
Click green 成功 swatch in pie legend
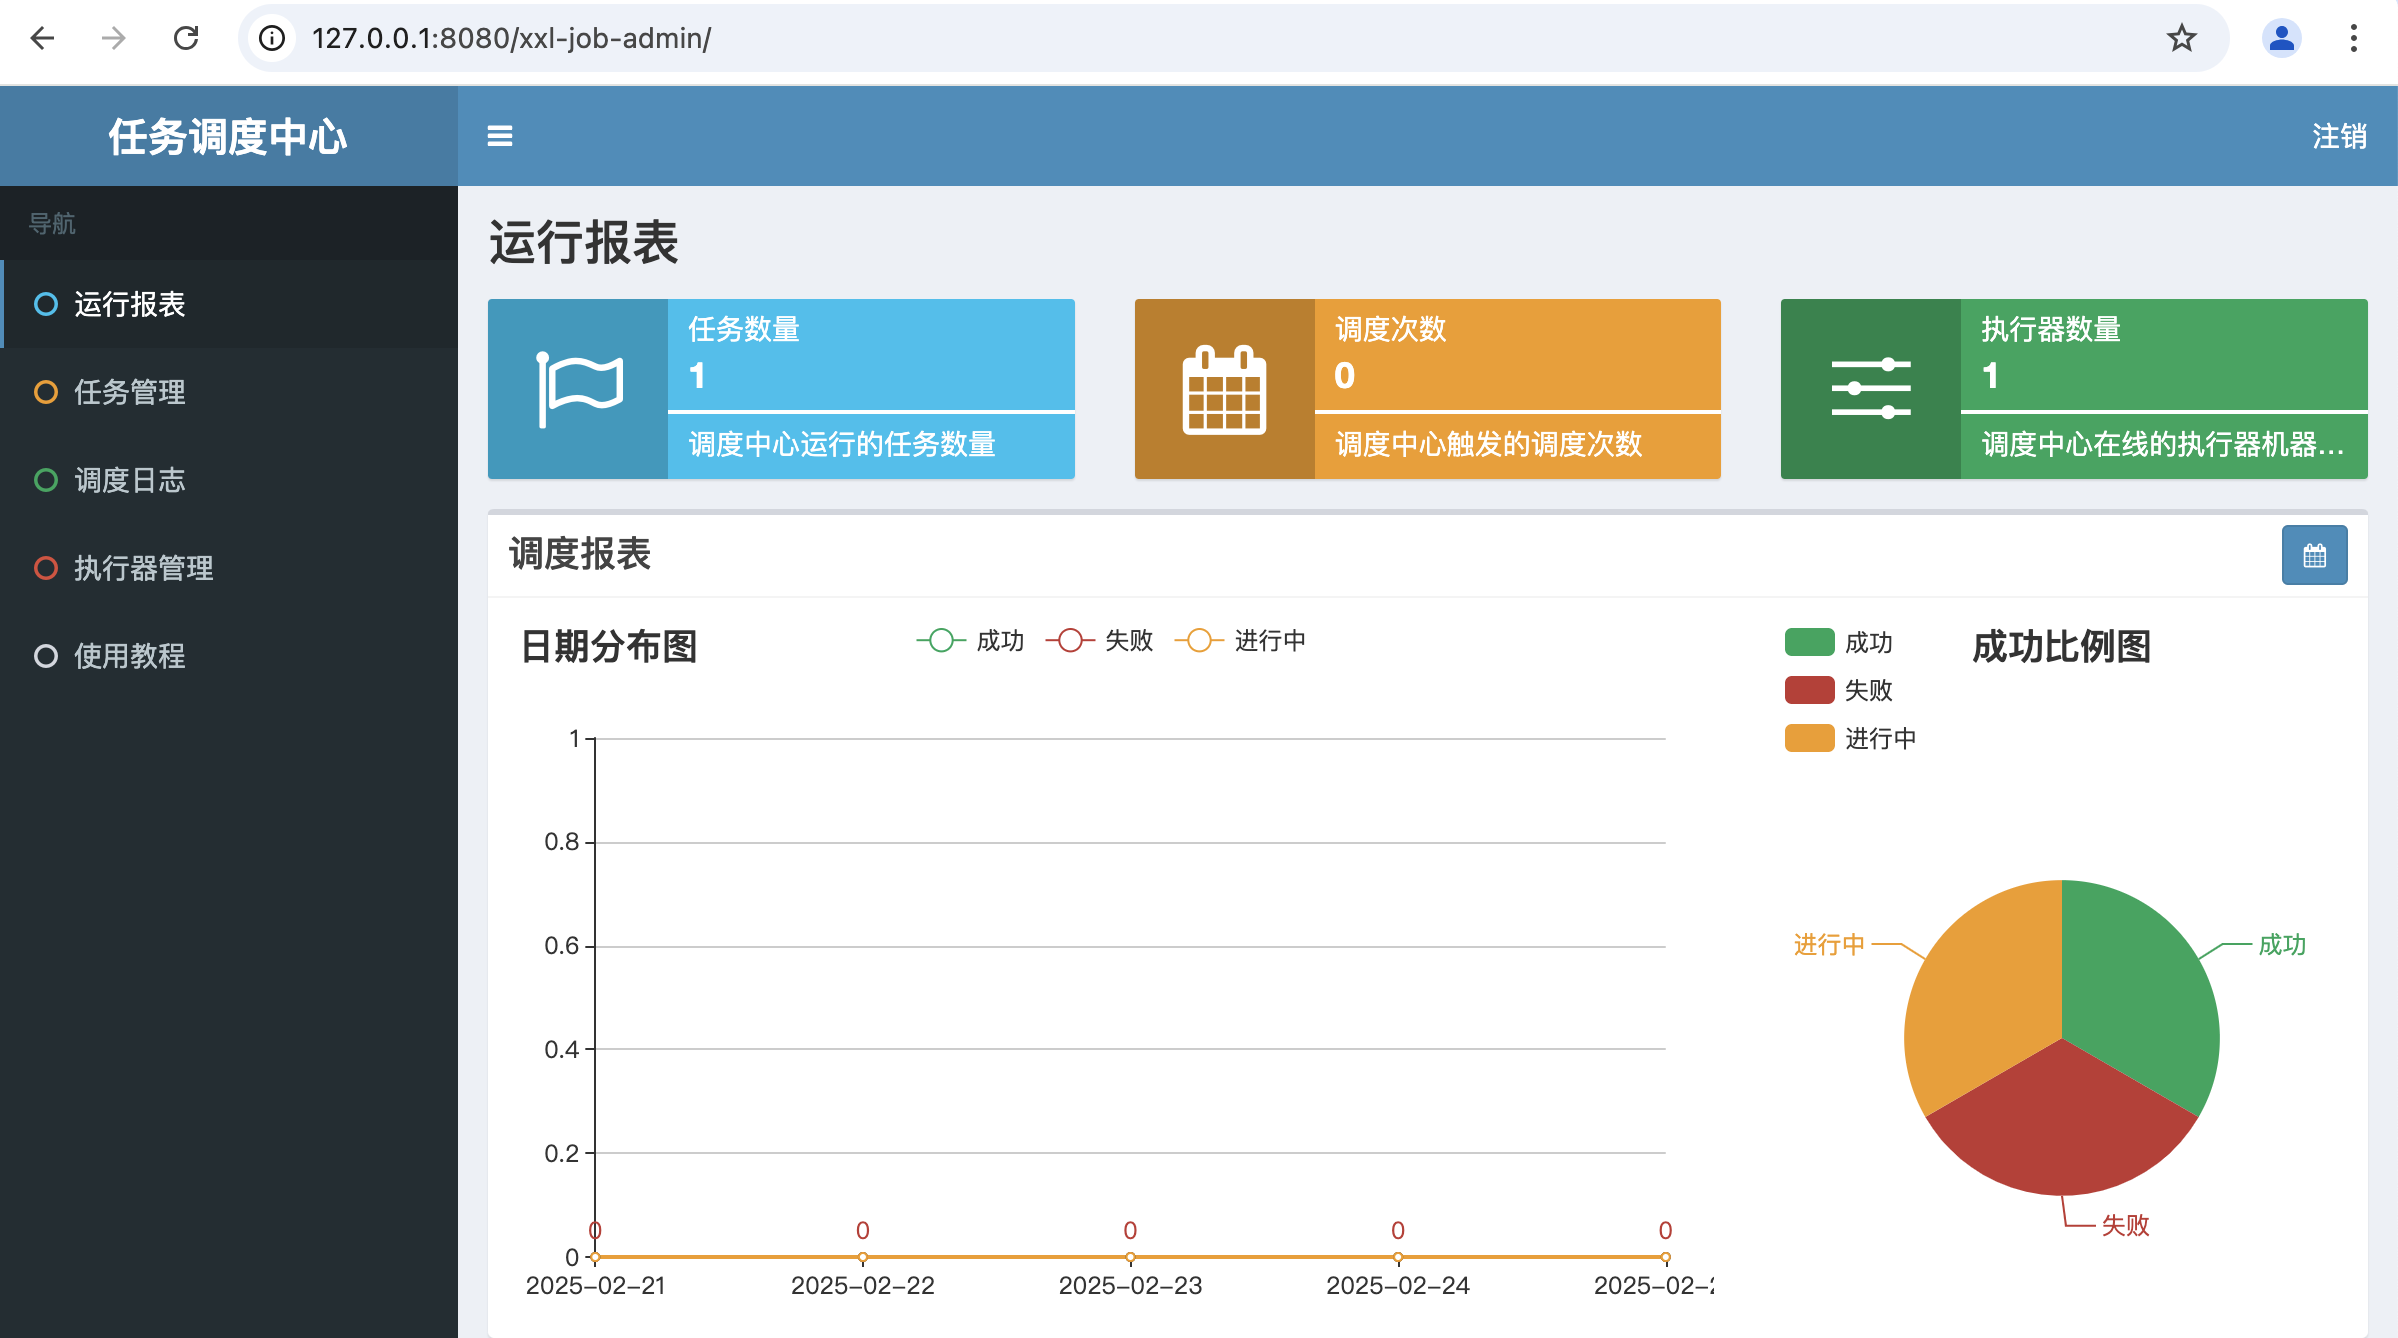coord(1809,642)
